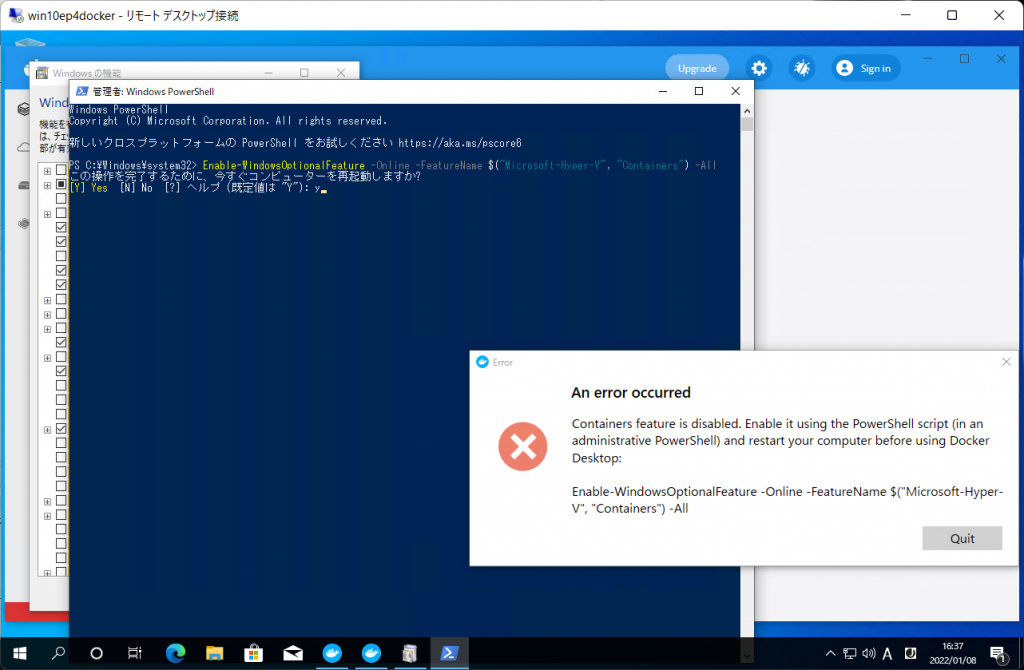Close the Docker Error dialog
The image size is (1024, 670).
coord(1006,362)
